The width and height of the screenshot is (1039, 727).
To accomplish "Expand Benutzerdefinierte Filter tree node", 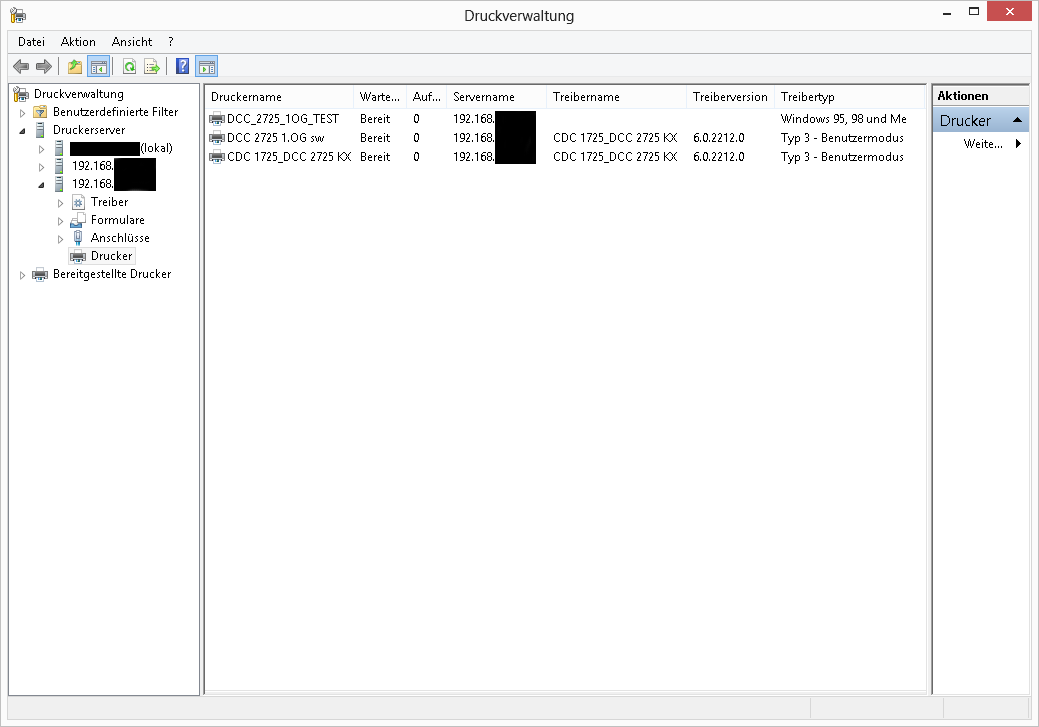I will click(x=22, y=113).
